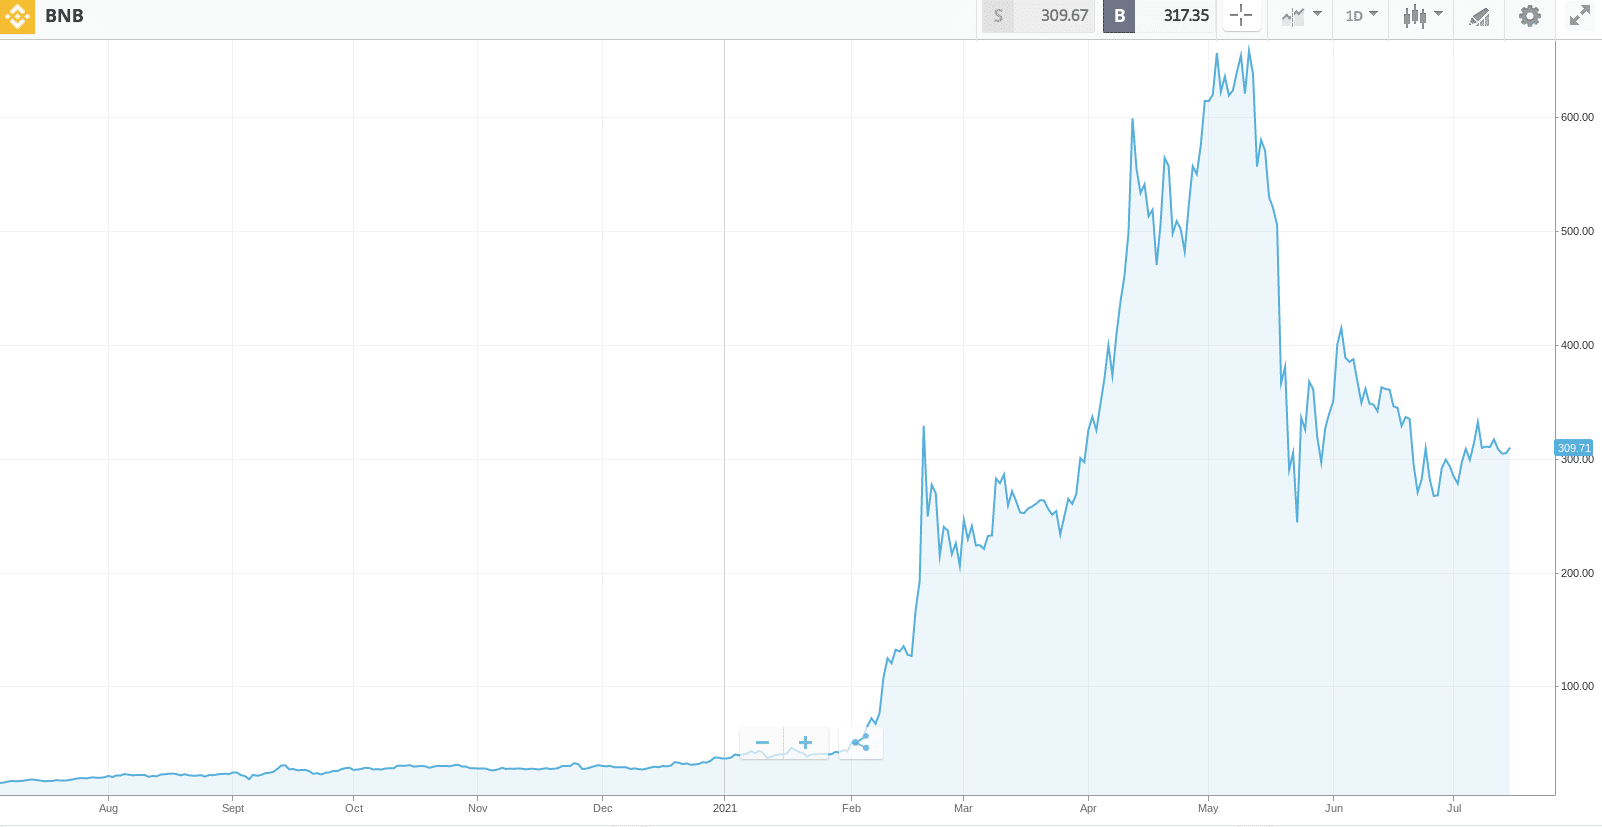This screenshot has height=827, width=1602.
Task: Click the Jul date axis label
Action: [1454, 808]
